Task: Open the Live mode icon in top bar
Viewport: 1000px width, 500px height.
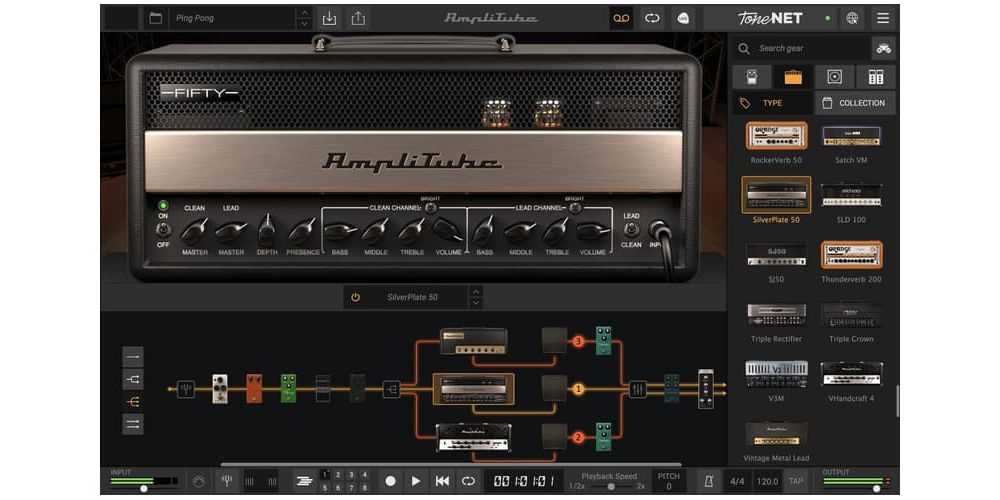Action: click(683, 18)
